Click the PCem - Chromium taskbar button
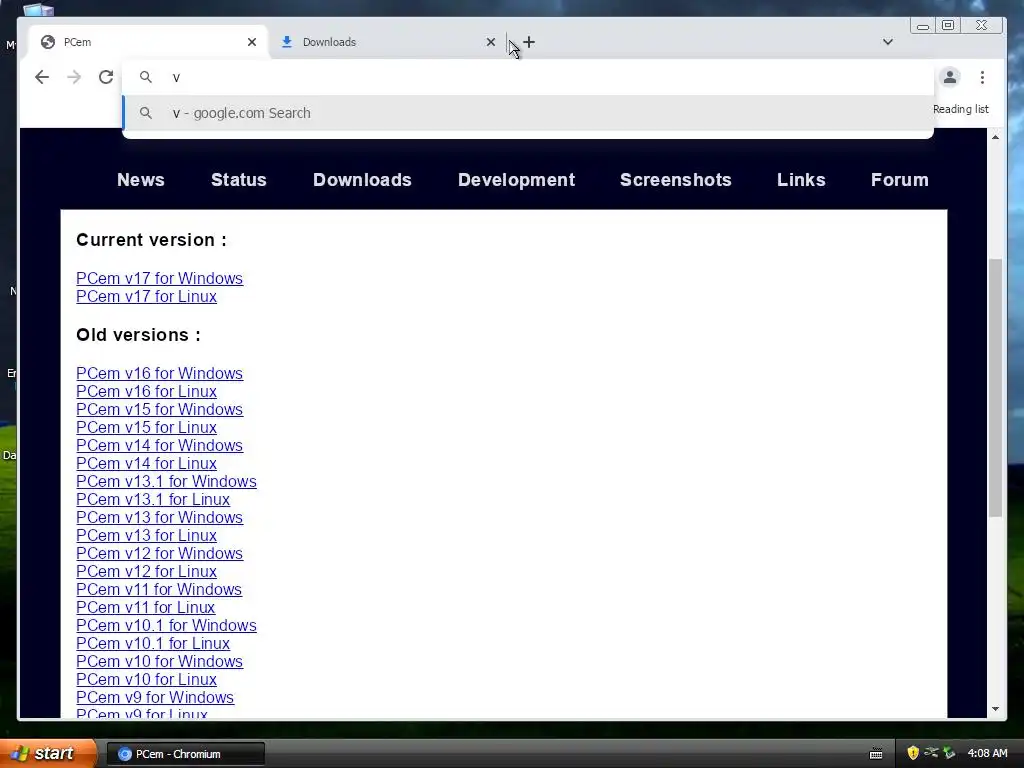Screen dimensions: 1024x768 [185, 754]
